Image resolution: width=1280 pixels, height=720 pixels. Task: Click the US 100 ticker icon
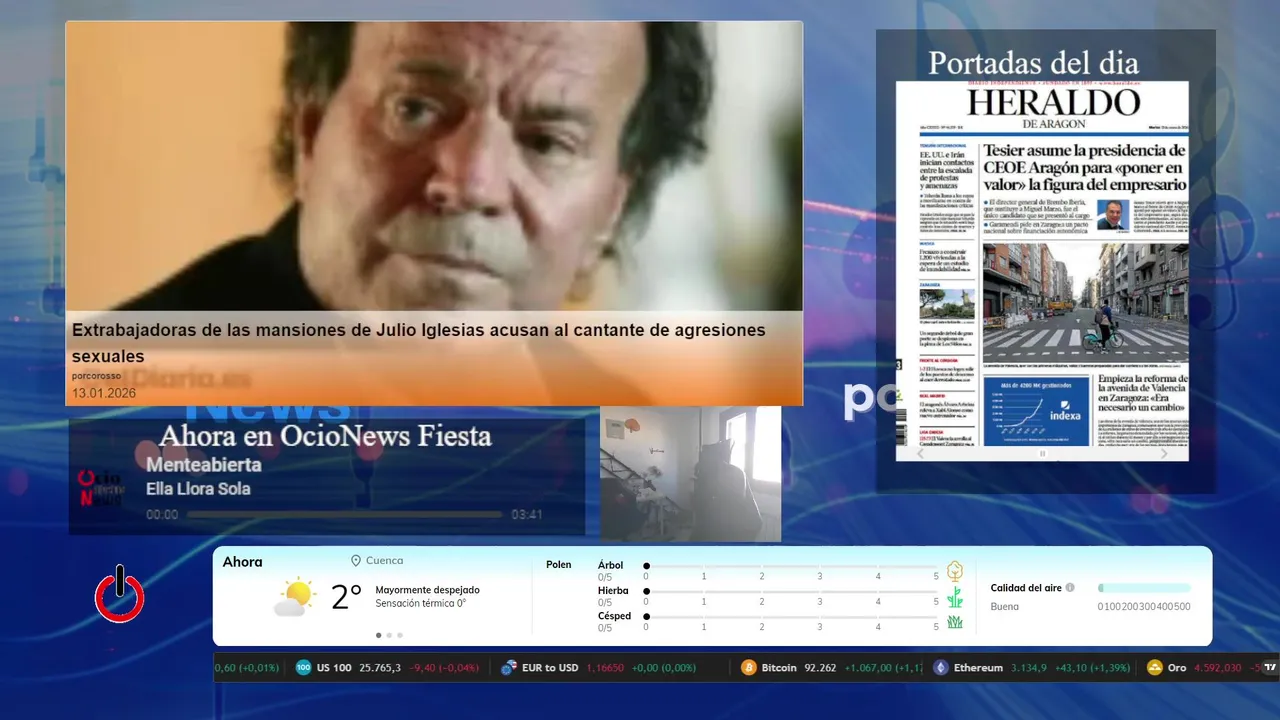[x=304, y=667]
